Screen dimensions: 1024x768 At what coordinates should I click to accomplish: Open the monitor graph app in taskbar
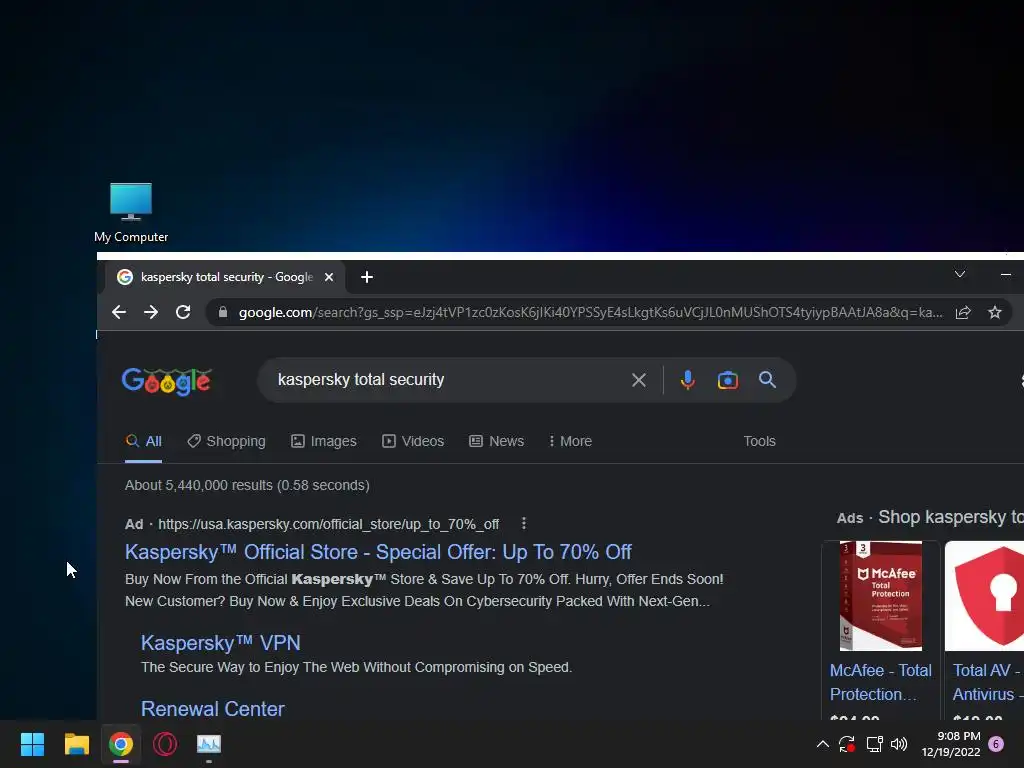point(209,744)
